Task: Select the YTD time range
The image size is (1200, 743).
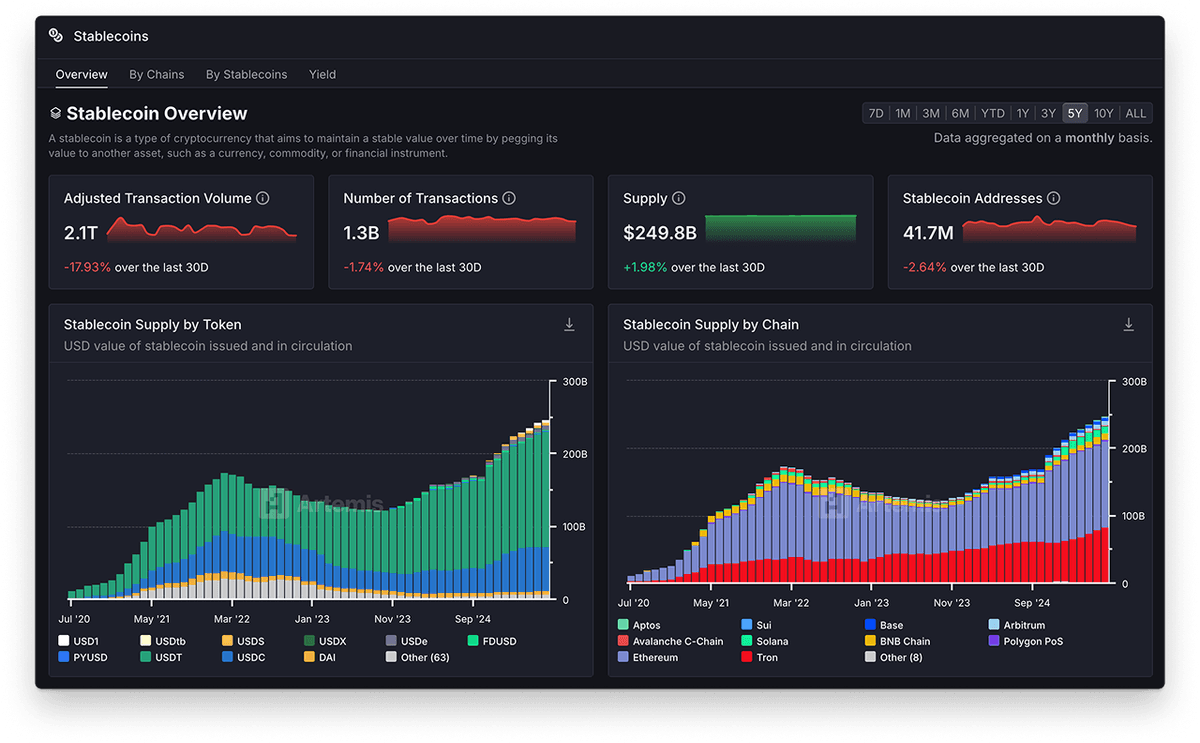Action: point(993,113)
